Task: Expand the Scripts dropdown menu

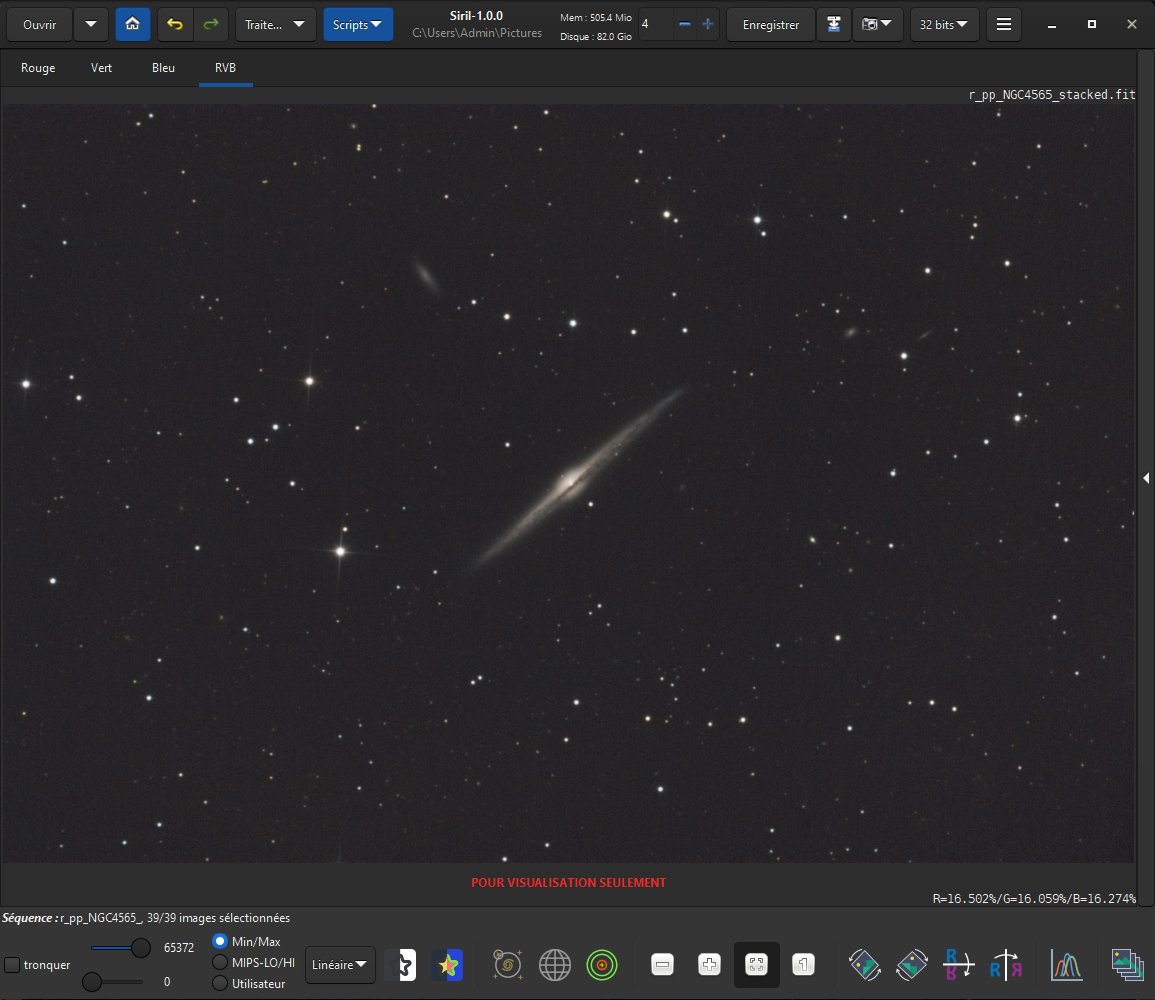Action: [x=358, y=24]
